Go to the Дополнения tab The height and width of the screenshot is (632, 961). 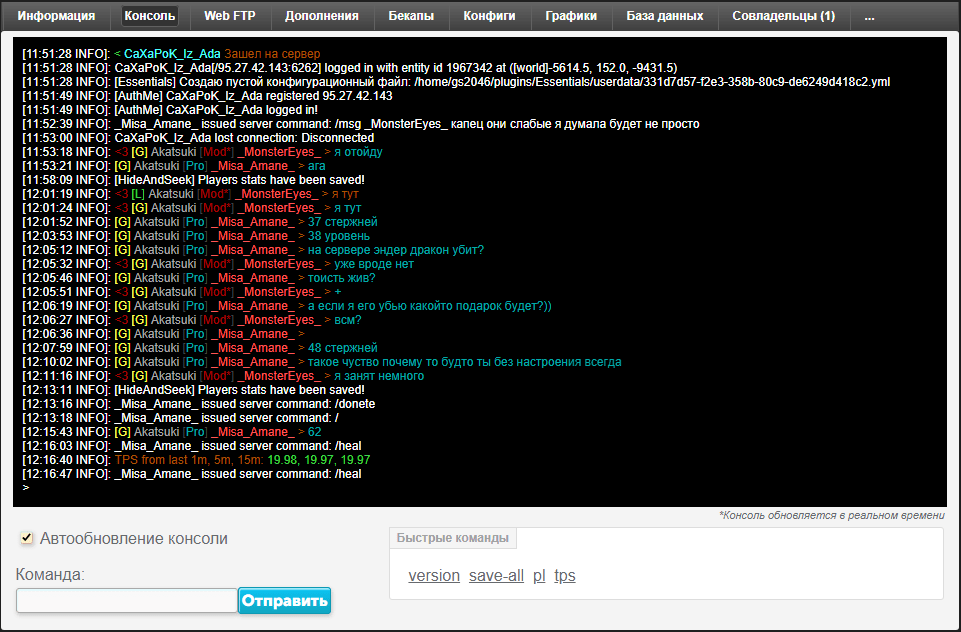coord(321,16)
